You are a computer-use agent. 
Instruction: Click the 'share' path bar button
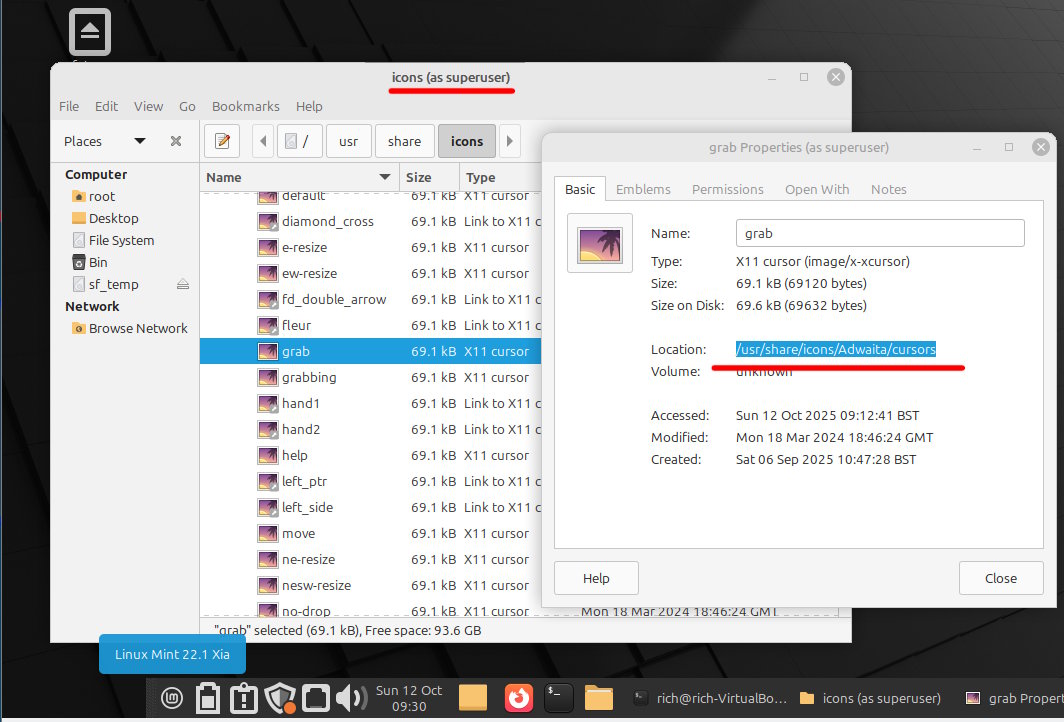point(404,141)
